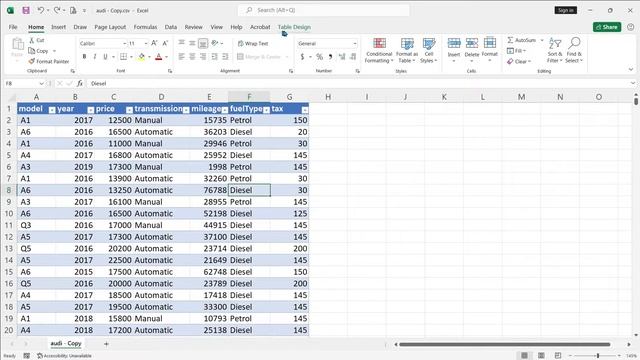Add a new sheet with plus button
Screen dimensions: 640x360
[106, 344]
